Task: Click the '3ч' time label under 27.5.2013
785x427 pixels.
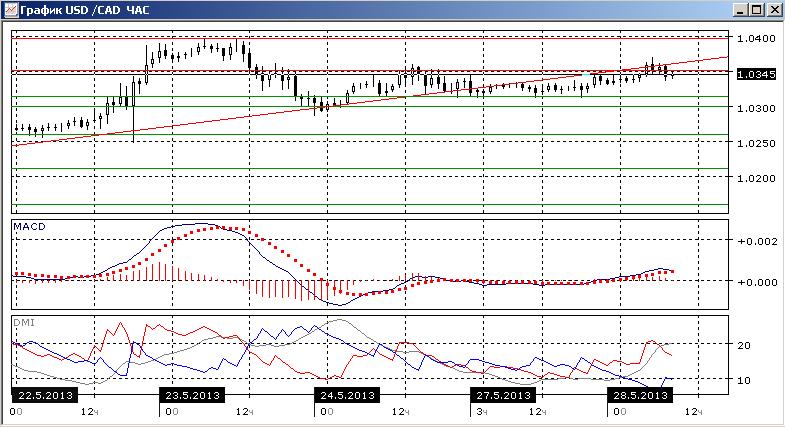Action: [481, 412]
